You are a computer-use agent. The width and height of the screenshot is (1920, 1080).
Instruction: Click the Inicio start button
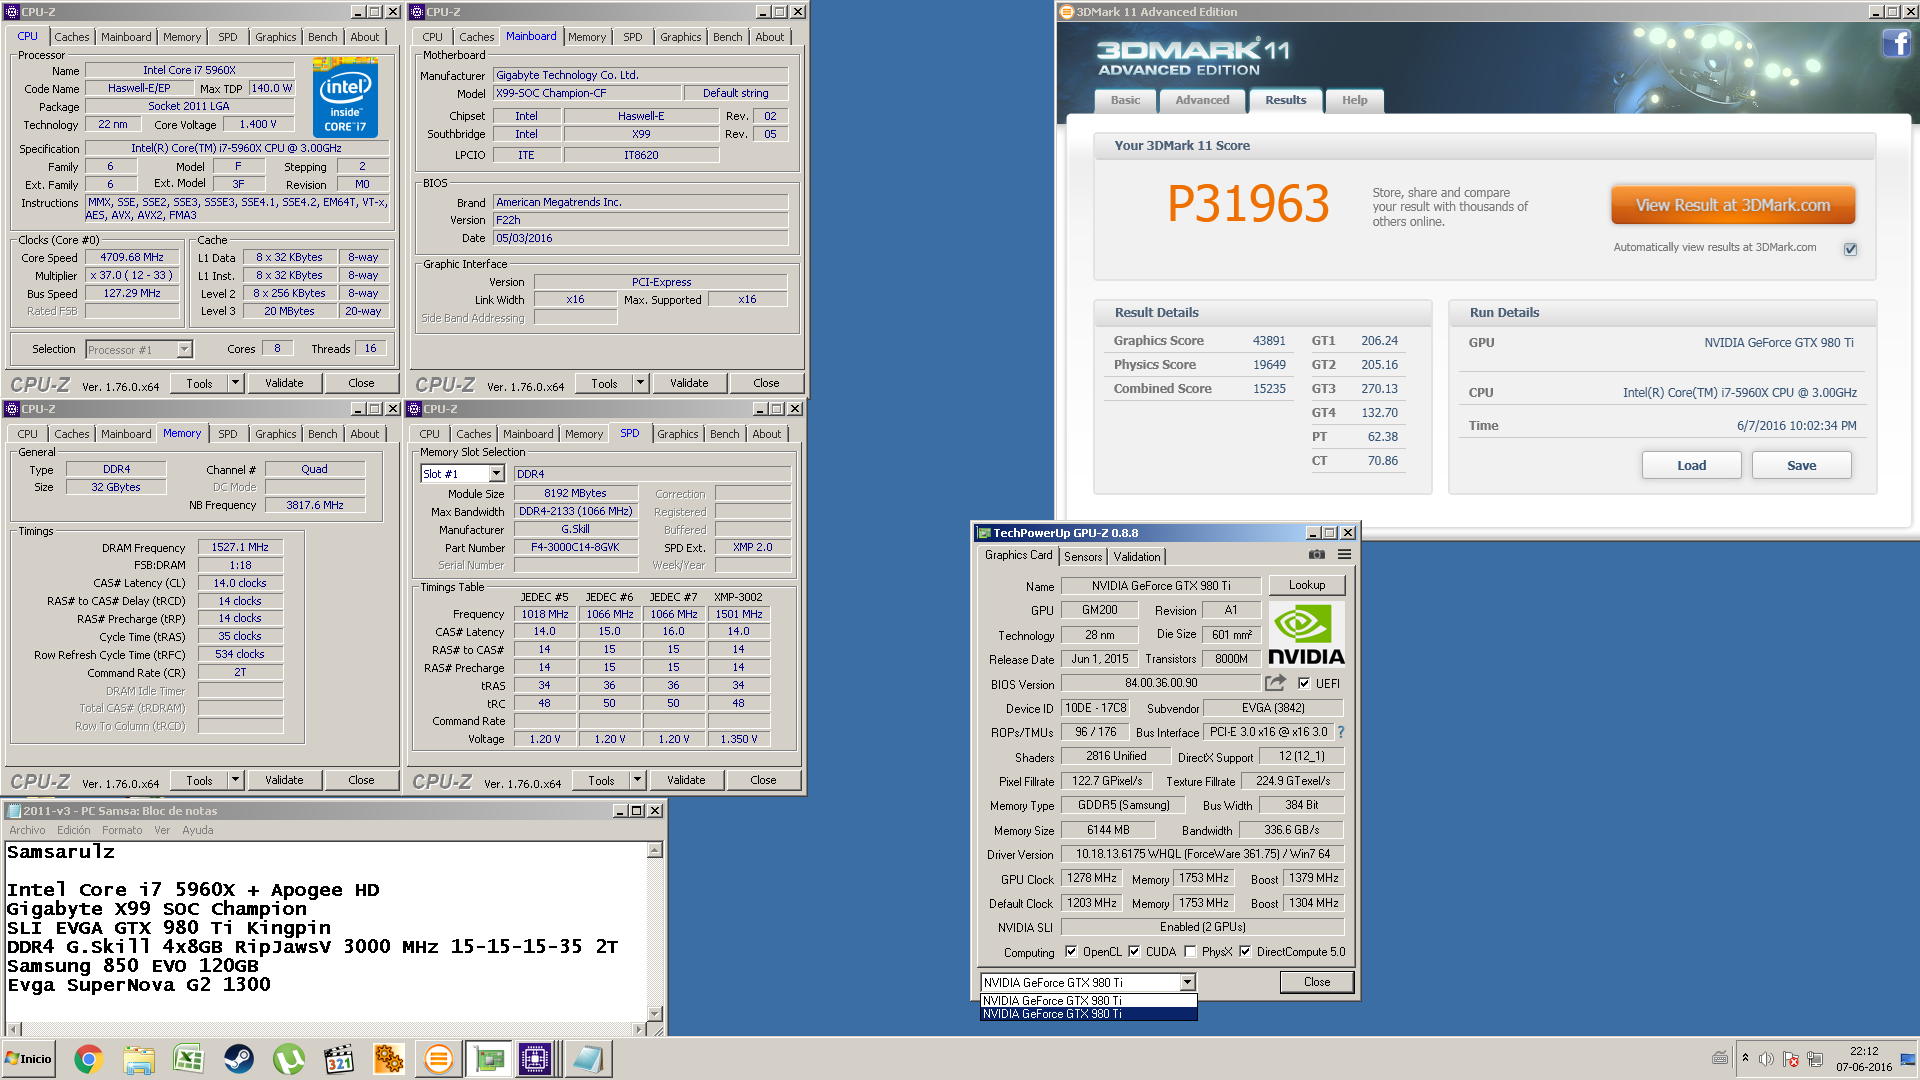pos(29,1059)
